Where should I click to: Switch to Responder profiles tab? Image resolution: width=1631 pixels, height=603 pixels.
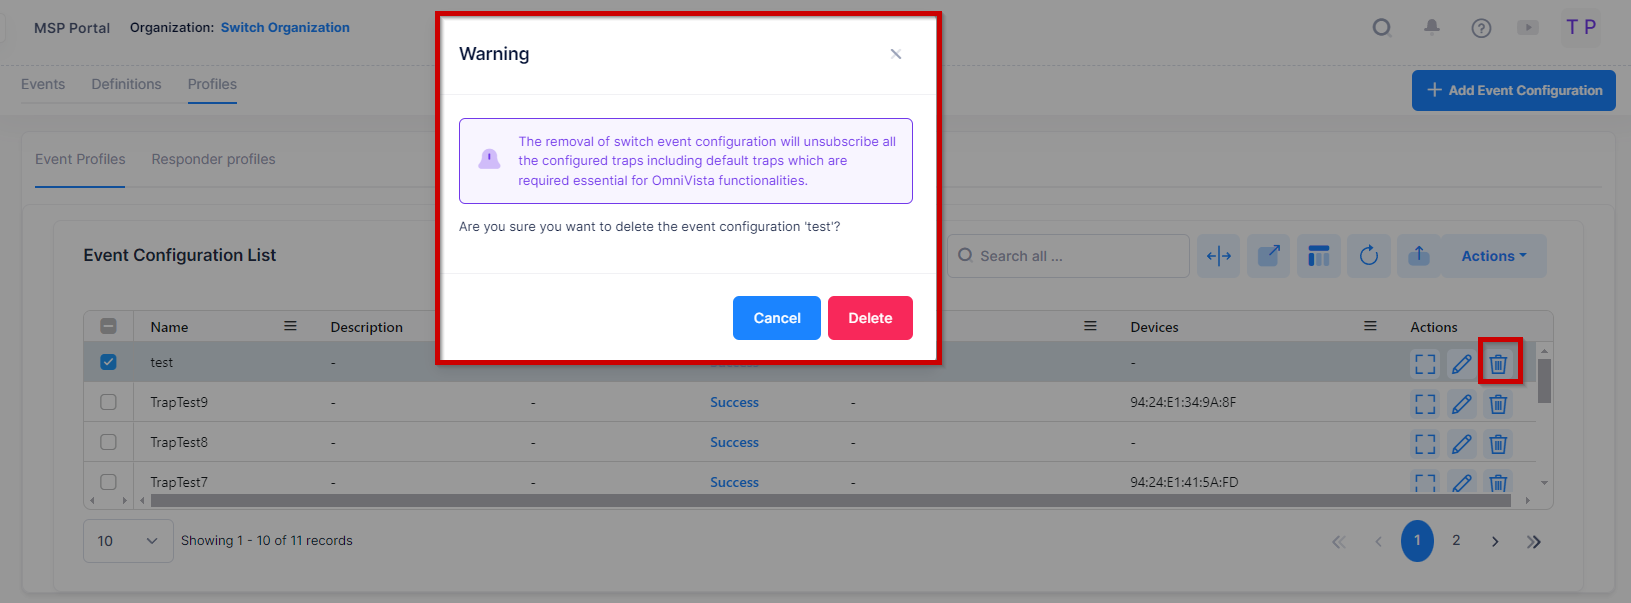[x=213, y=159]
